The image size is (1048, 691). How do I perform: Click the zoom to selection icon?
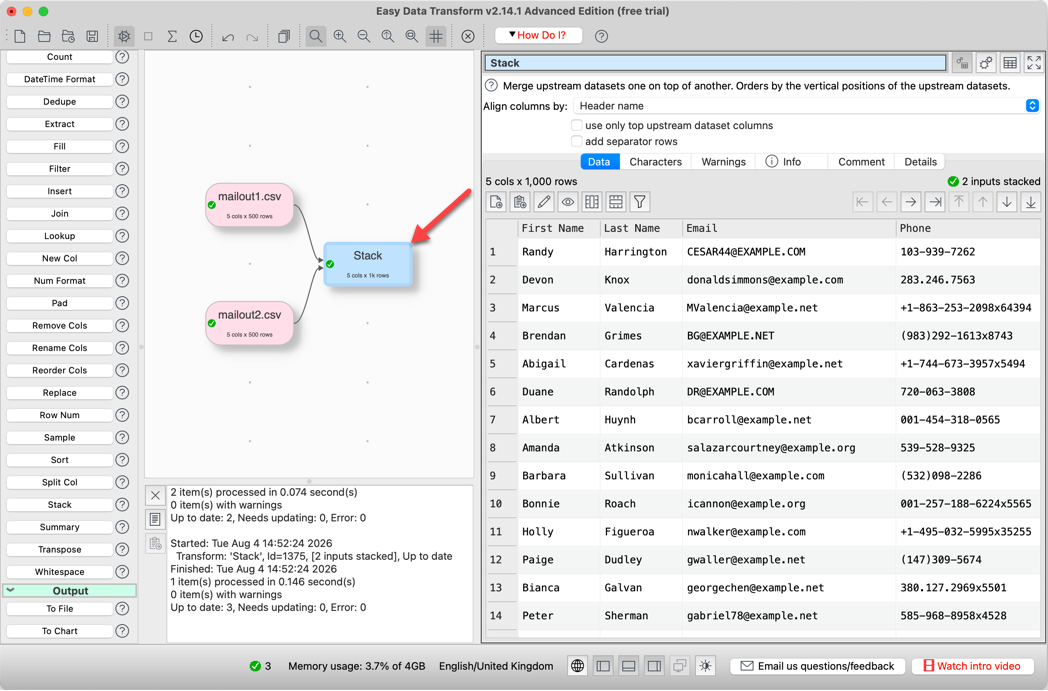click(x=412, y=36)
